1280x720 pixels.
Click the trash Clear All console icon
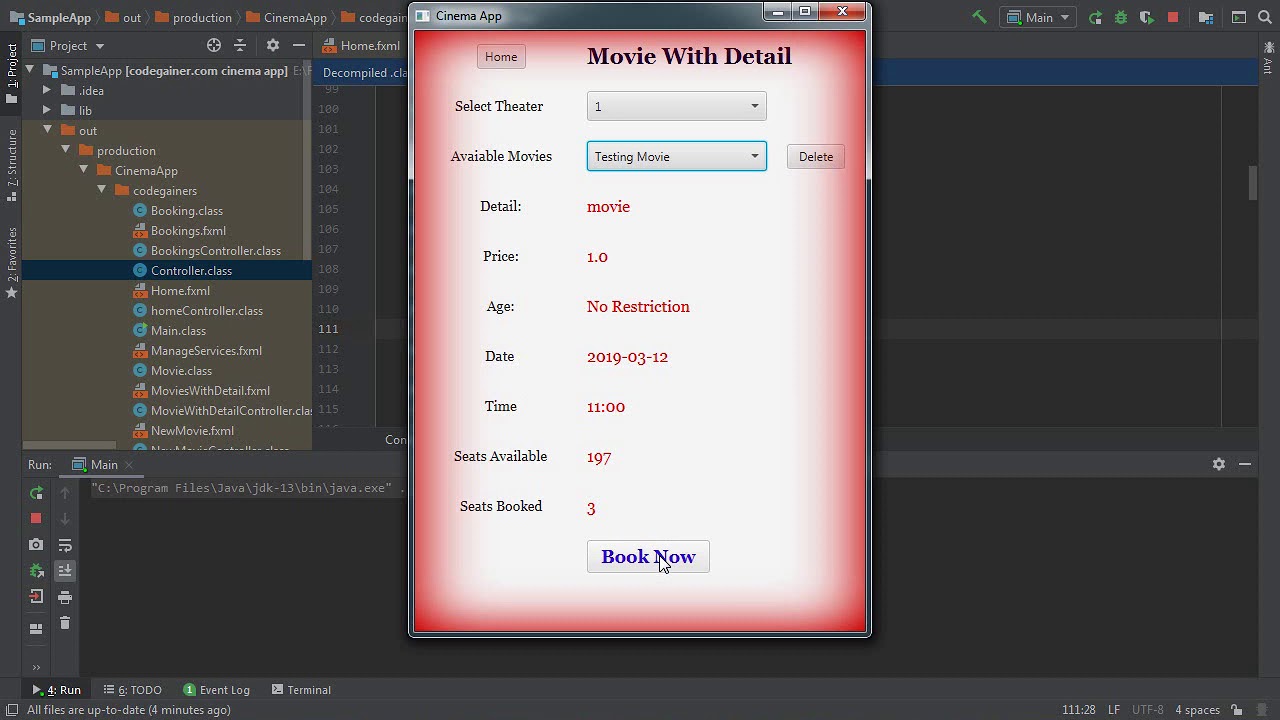click(65, 623)
